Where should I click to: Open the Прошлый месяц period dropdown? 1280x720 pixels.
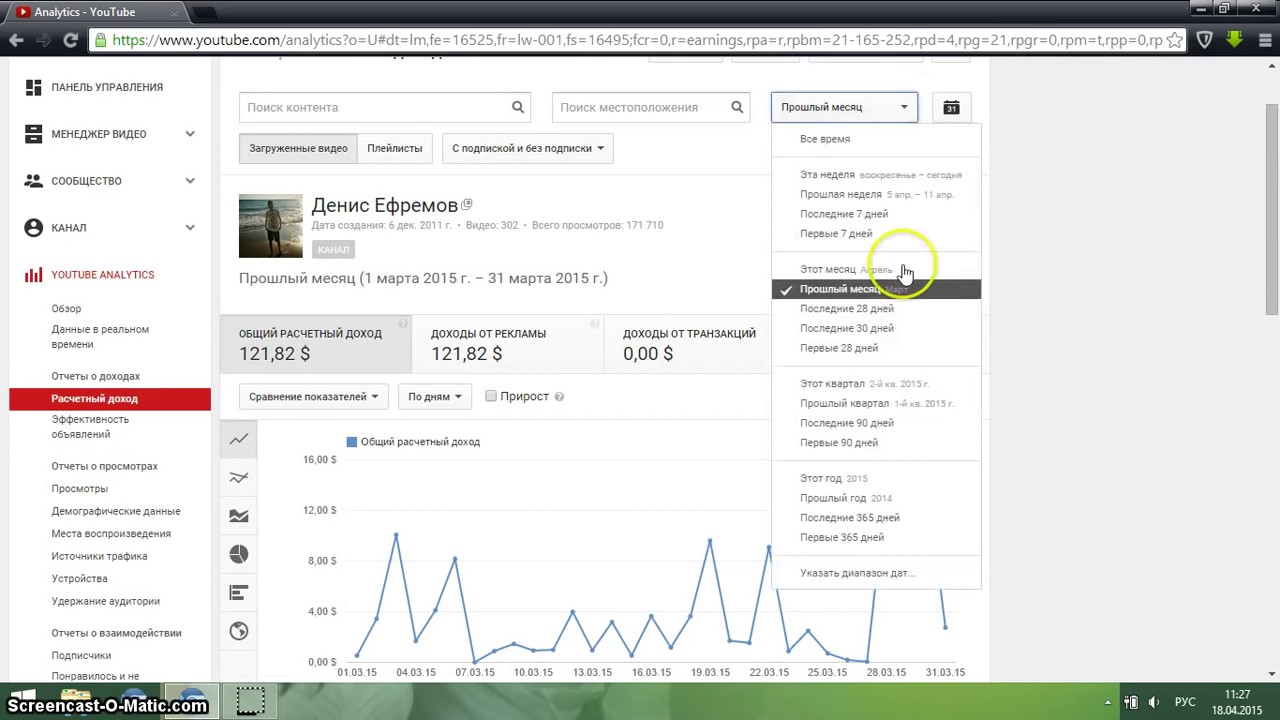click(x=844, y=107)
